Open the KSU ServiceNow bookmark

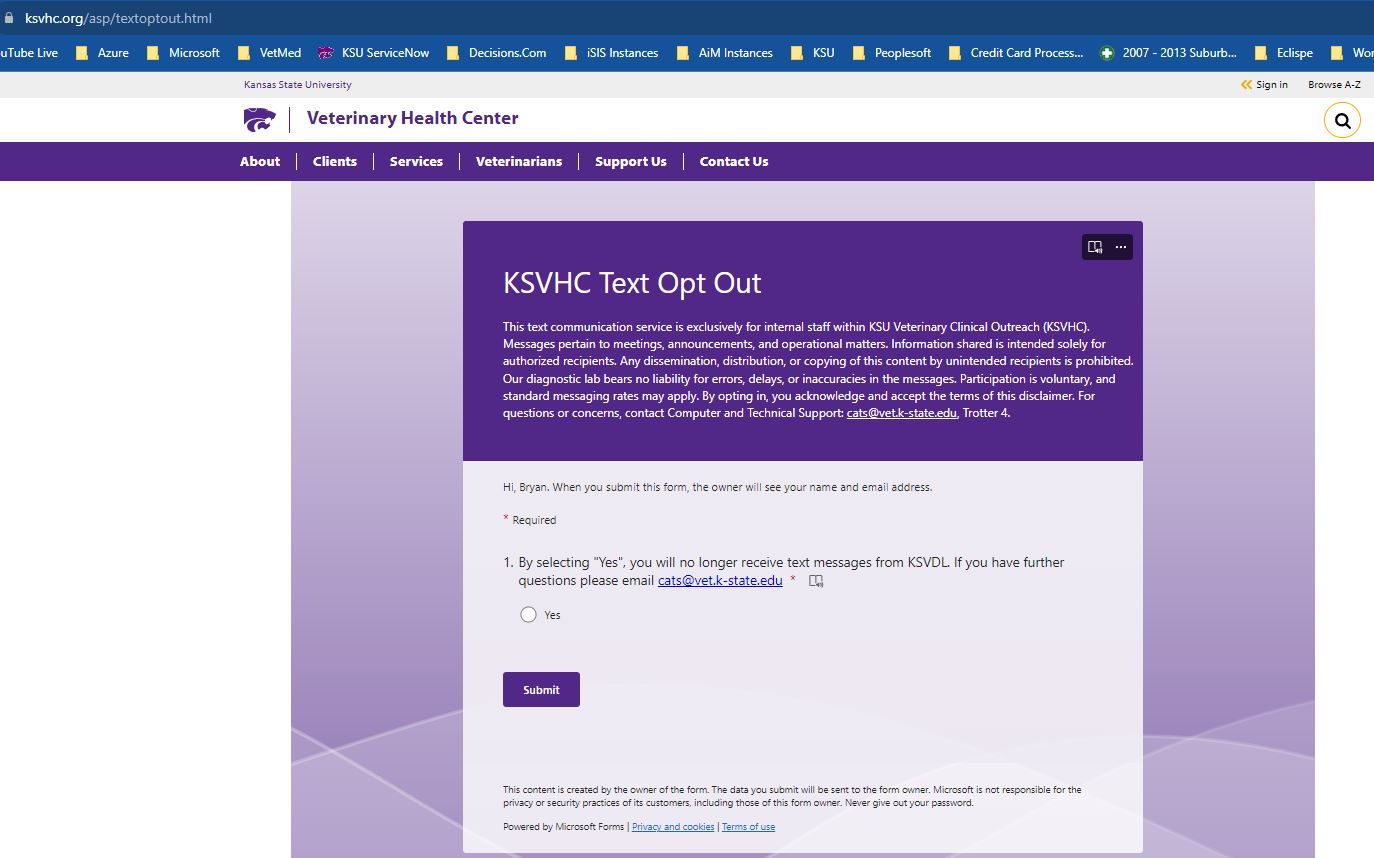point(374,53)
